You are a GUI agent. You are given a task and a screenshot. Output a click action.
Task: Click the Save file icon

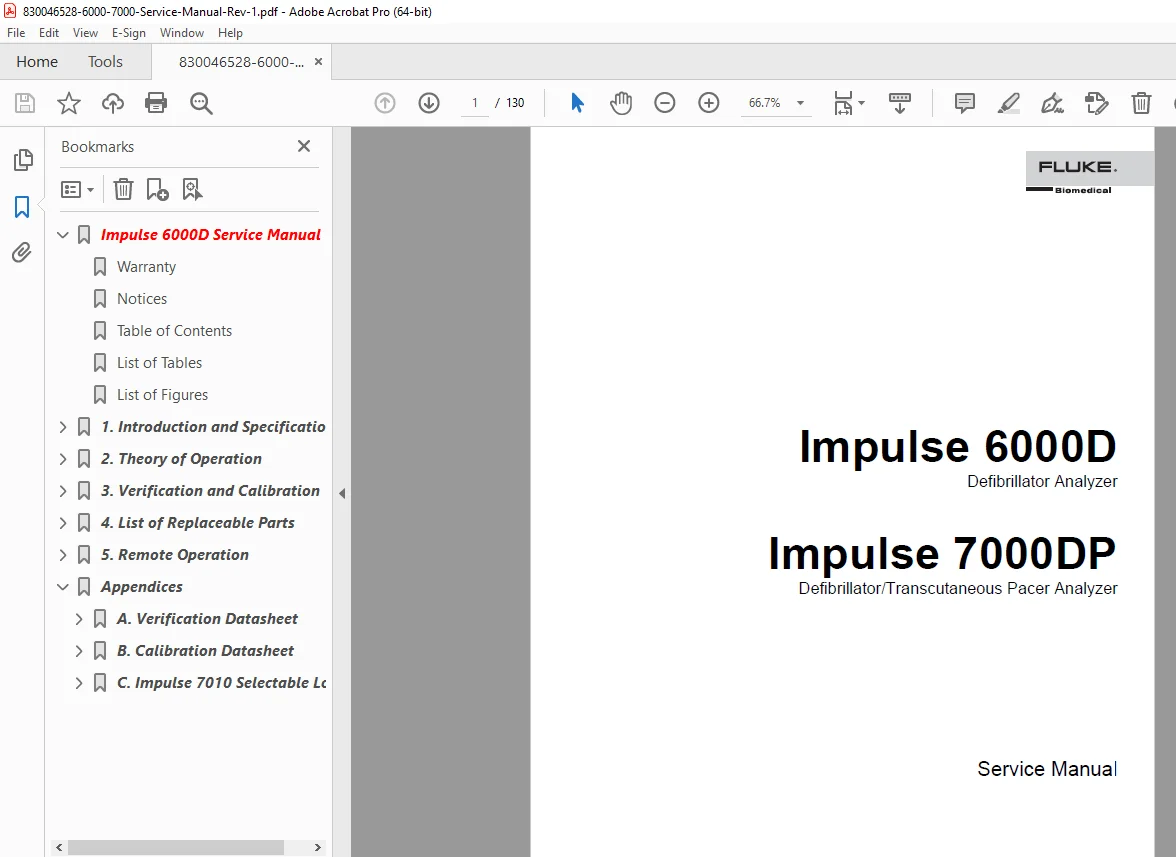click(25, 103)
